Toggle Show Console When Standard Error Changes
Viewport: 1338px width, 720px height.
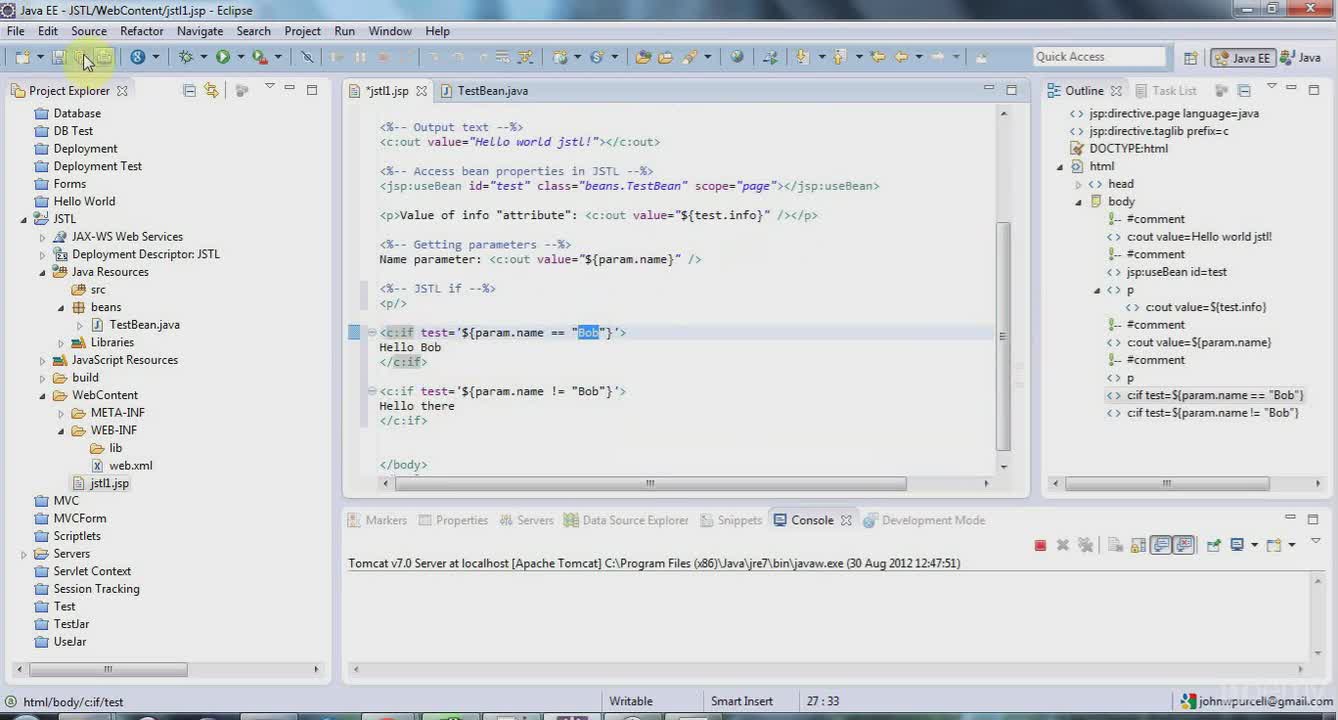(1185, 545)
